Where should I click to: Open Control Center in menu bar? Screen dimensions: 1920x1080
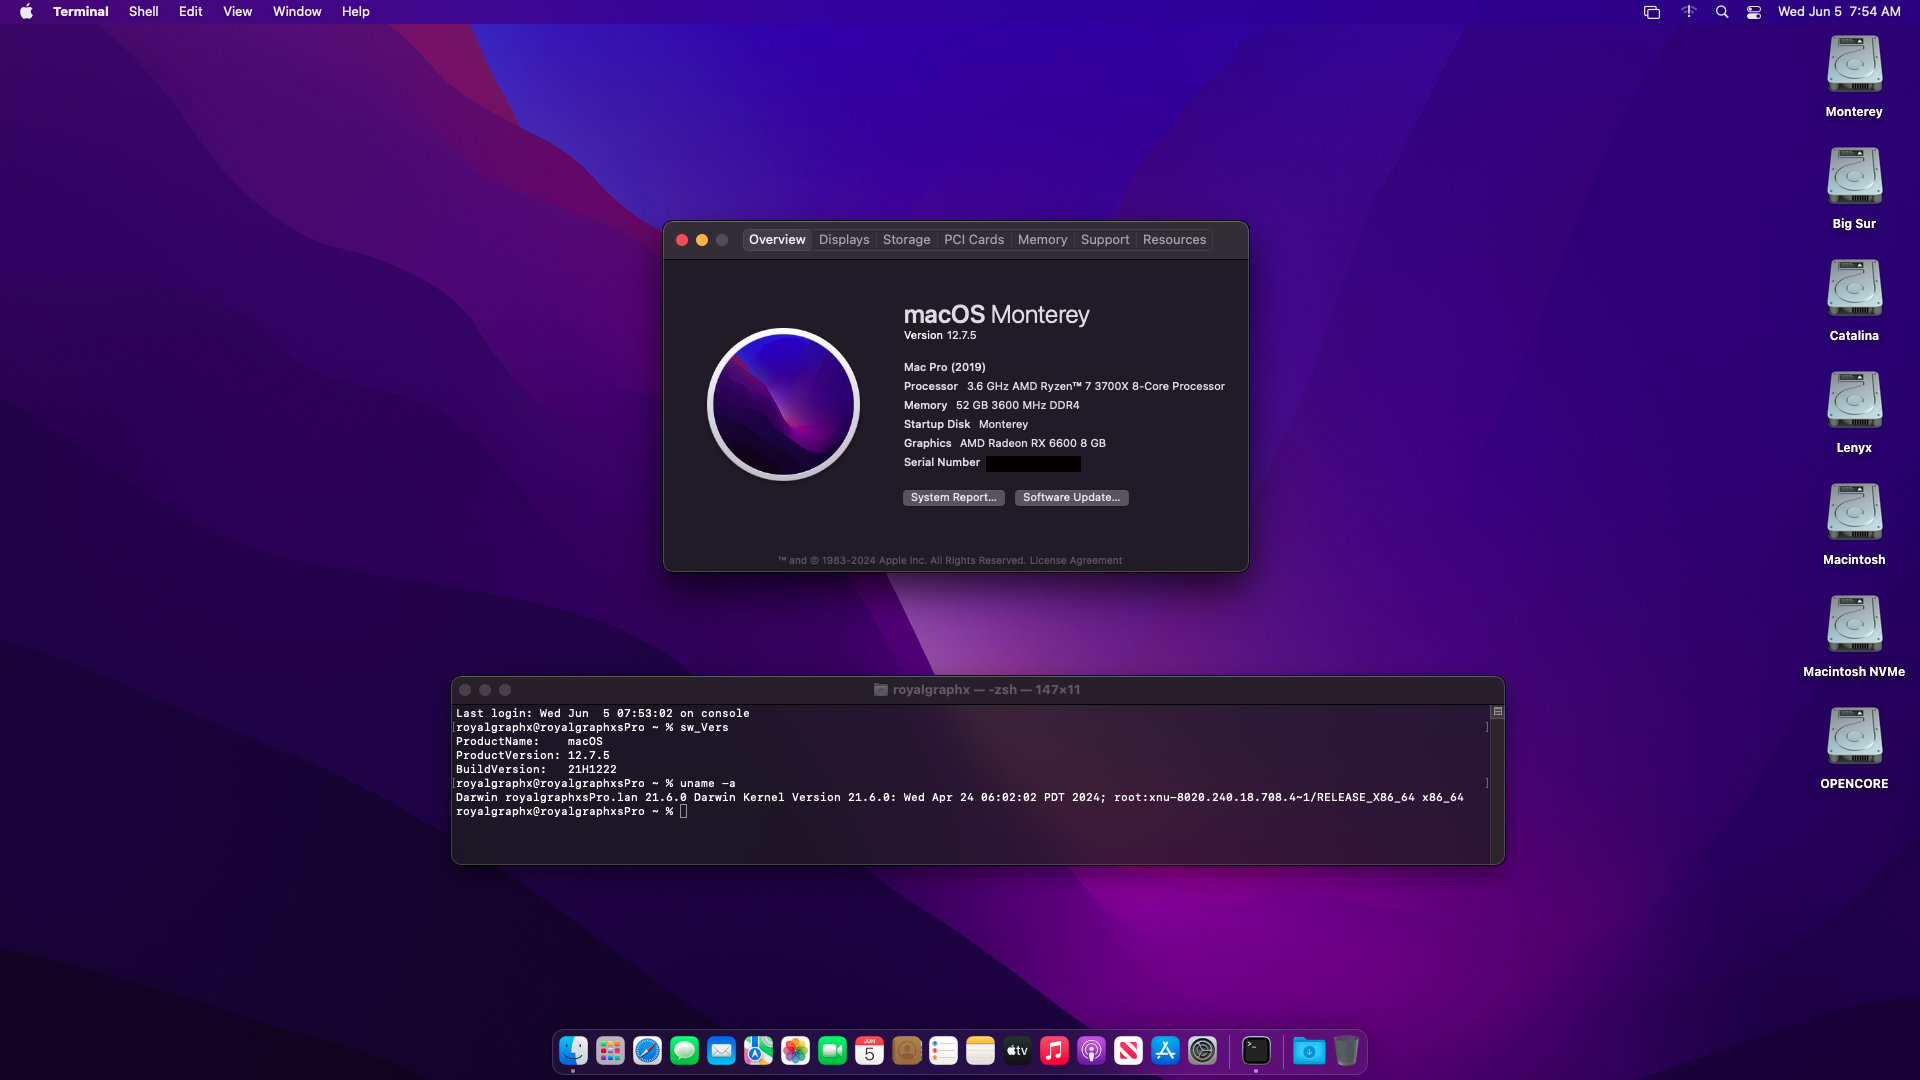[x=1754, y=12]
